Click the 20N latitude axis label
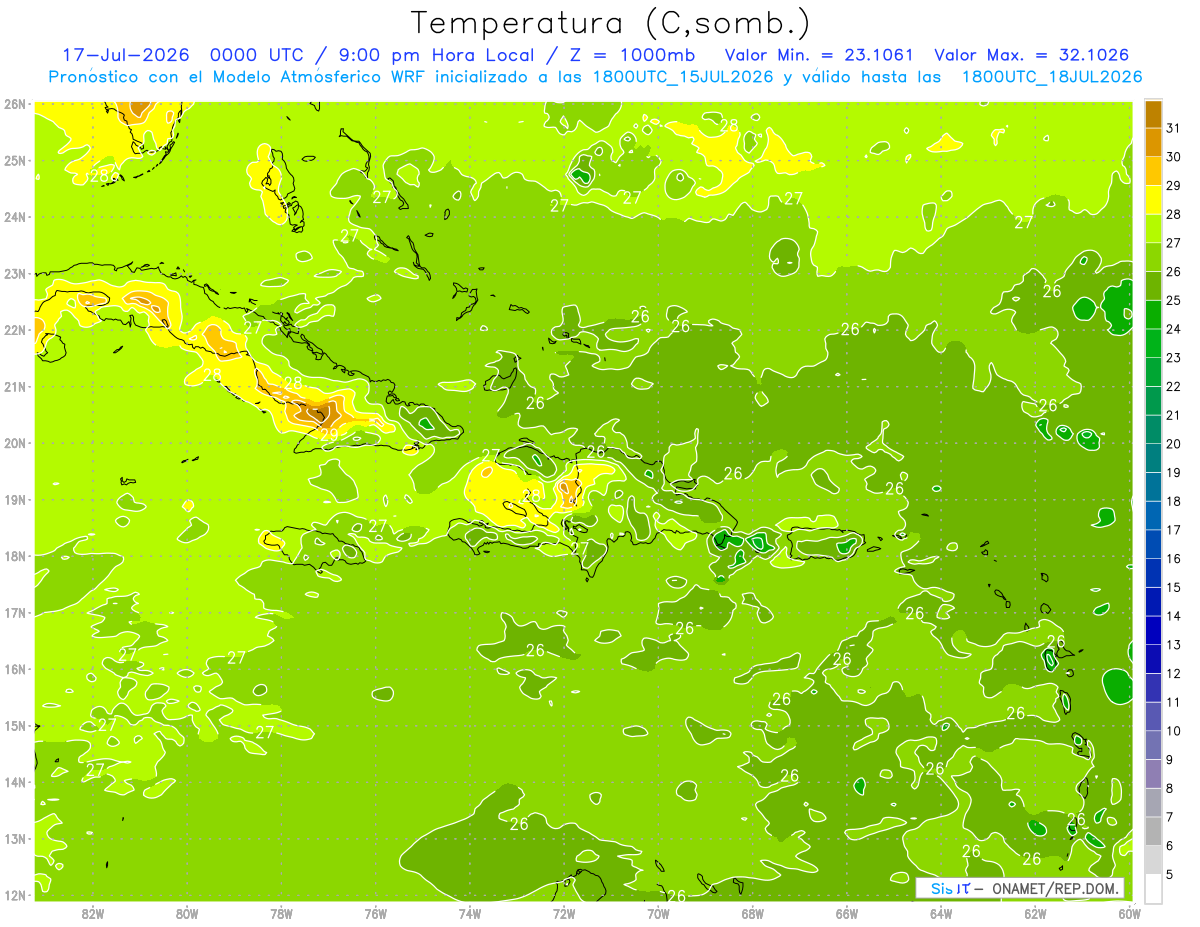Screen dimensions: 1200x927 tap(14, 443)
